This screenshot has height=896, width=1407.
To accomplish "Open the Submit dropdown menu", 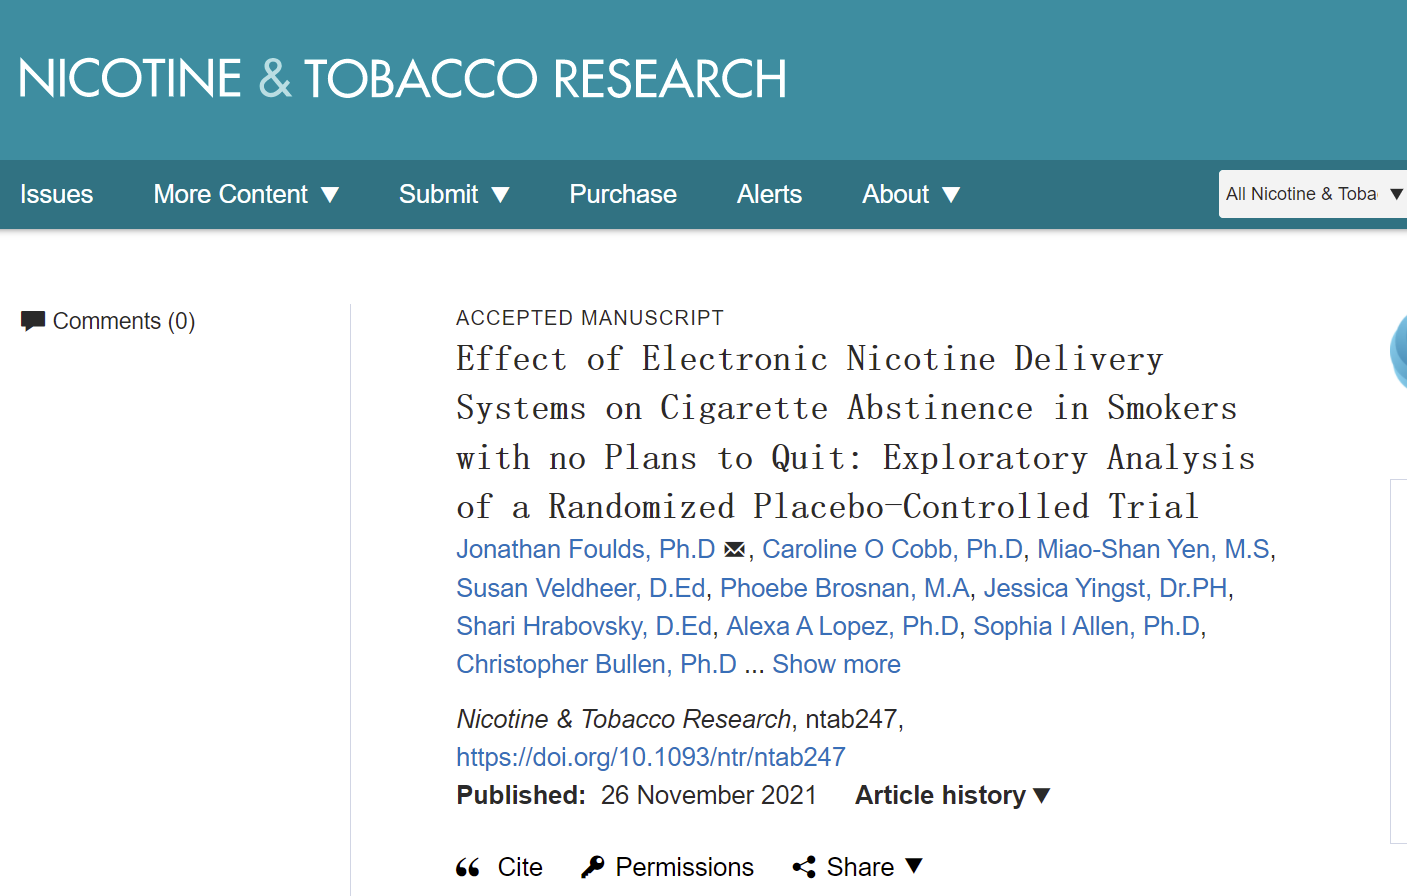I will click(x=454, y=194).
